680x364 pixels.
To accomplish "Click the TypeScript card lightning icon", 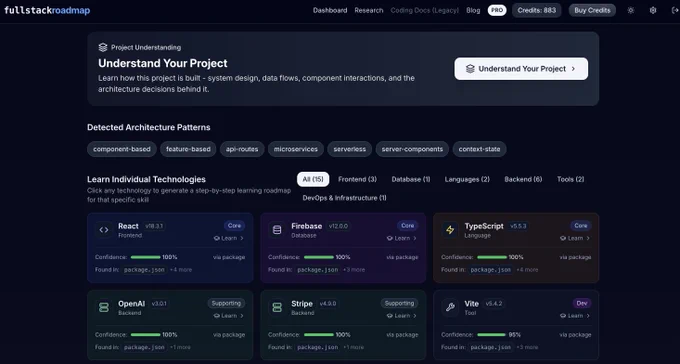I will tap(450, 230).
